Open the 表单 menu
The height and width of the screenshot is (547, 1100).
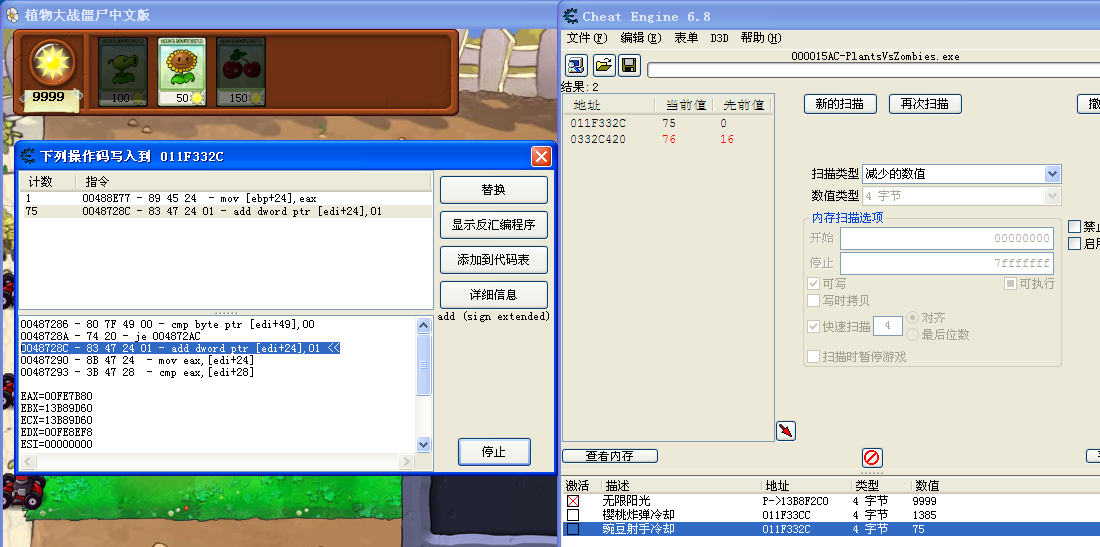pos(686,38)
